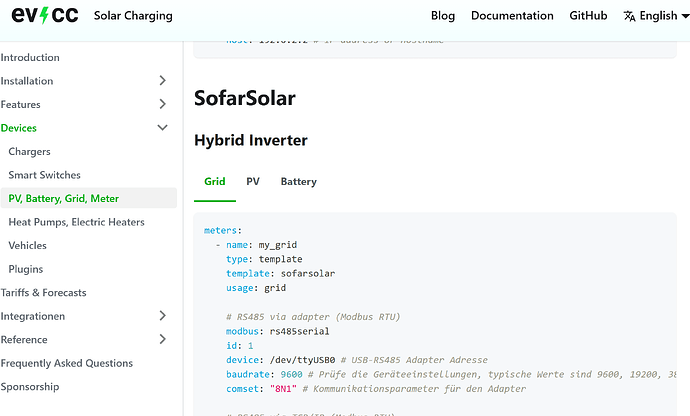Screen dimensions: 690x416
Task: Collapse the Devices section chevron
Action: [163, 128]
